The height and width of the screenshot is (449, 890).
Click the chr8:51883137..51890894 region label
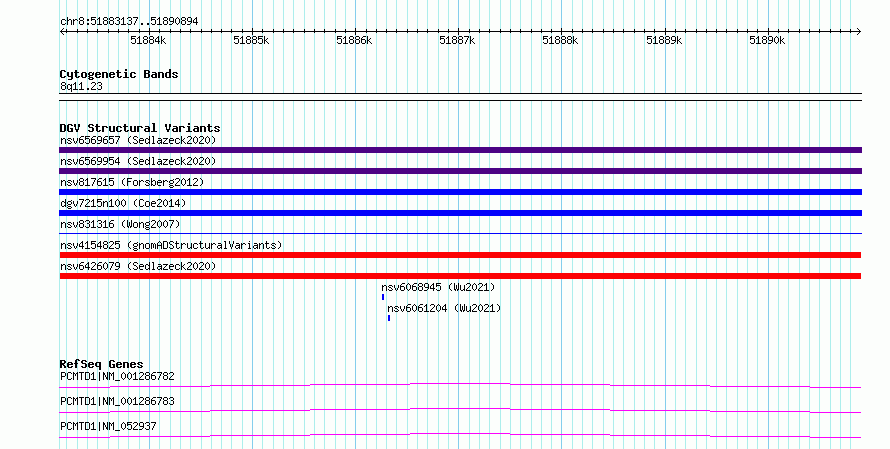point(129,22)
